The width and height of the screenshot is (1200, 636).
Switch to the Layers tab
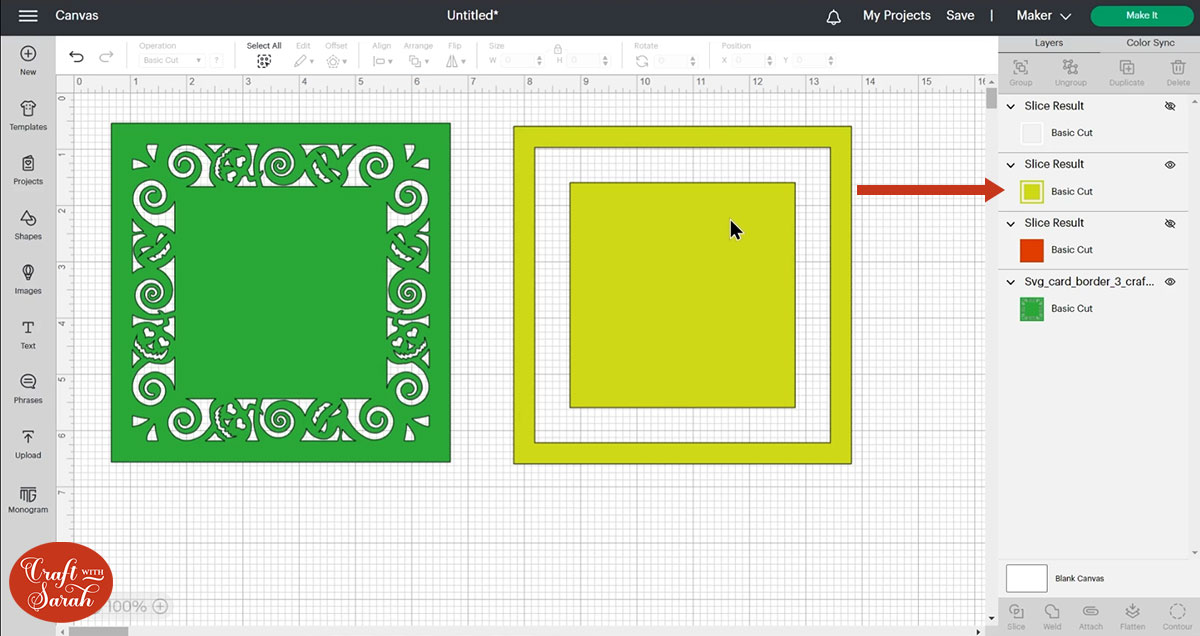[1049, 43]
